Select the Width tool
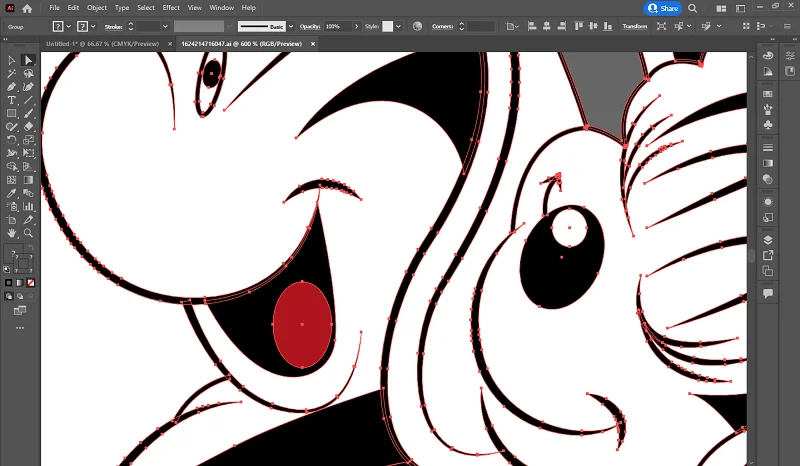 coord(11,153)
